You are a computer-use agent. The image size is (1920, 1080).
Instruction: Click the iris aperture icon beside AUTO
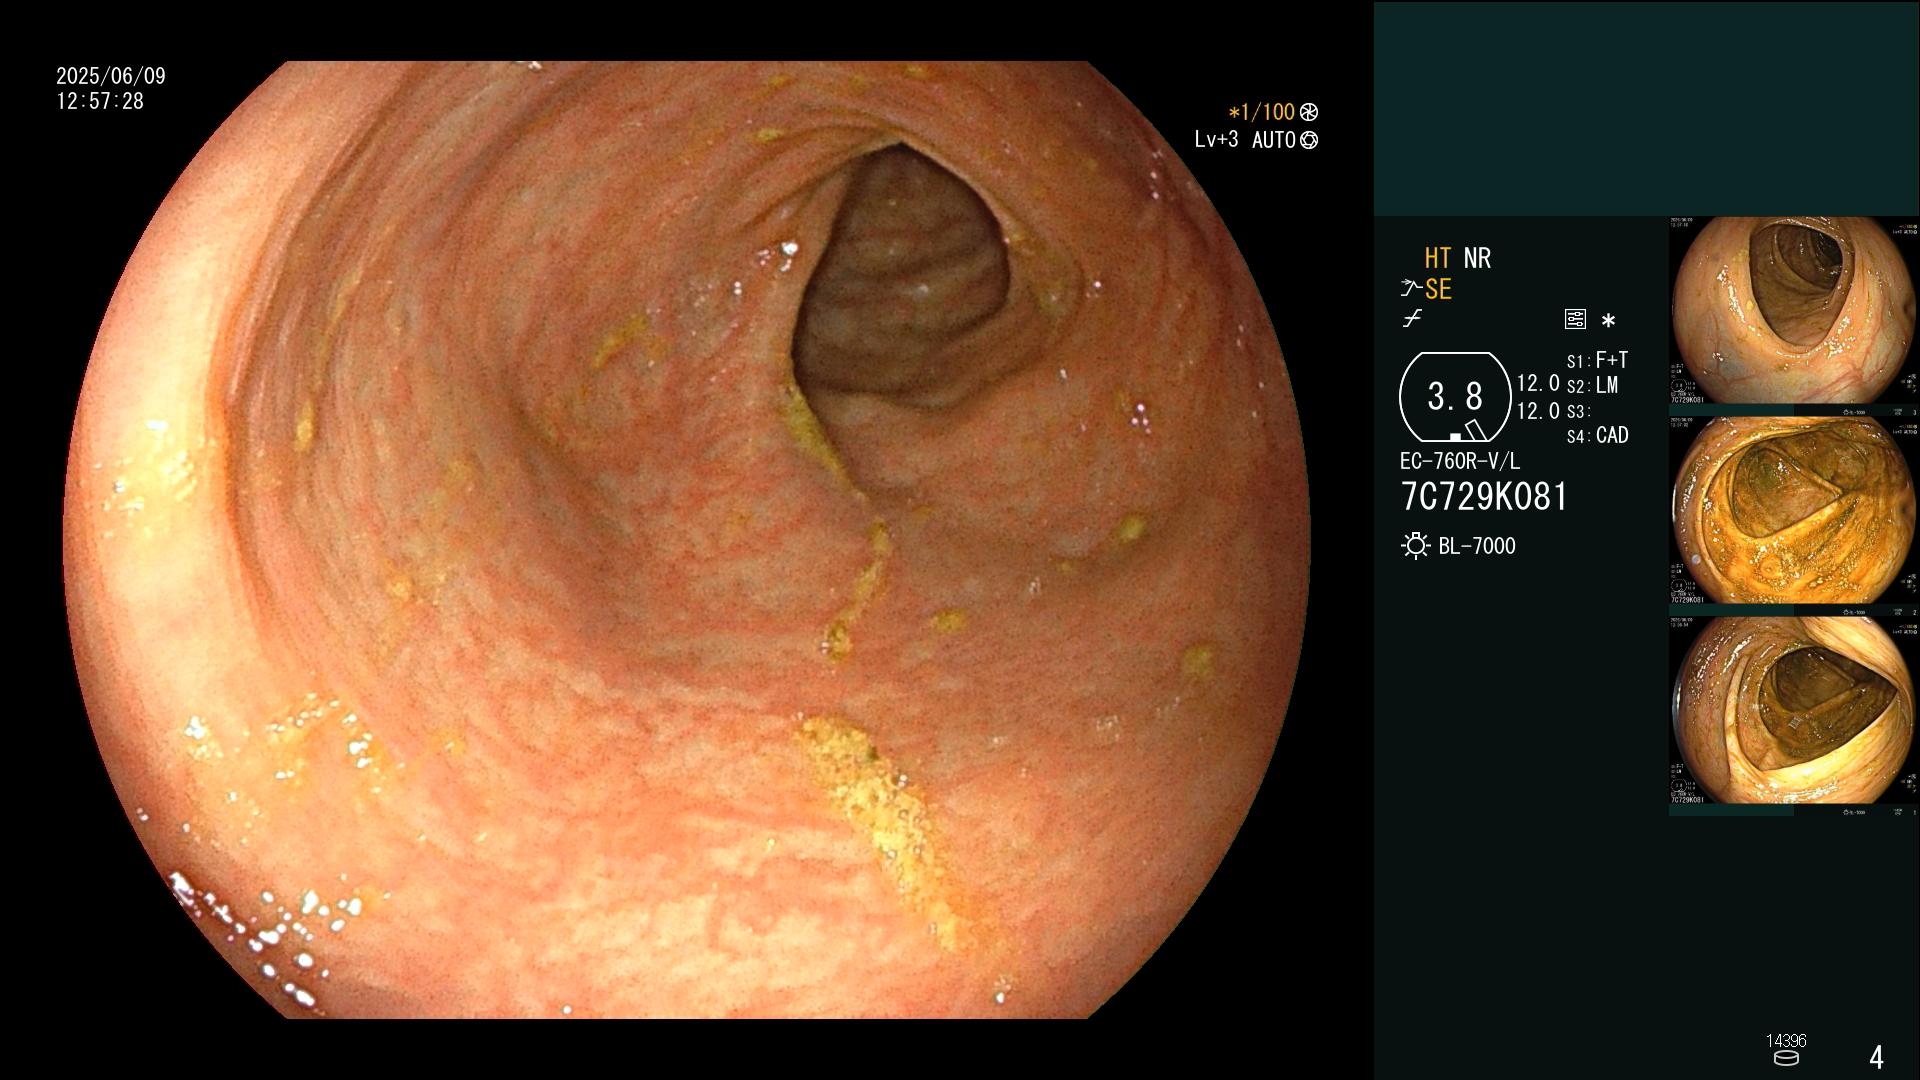[1309, 140]
